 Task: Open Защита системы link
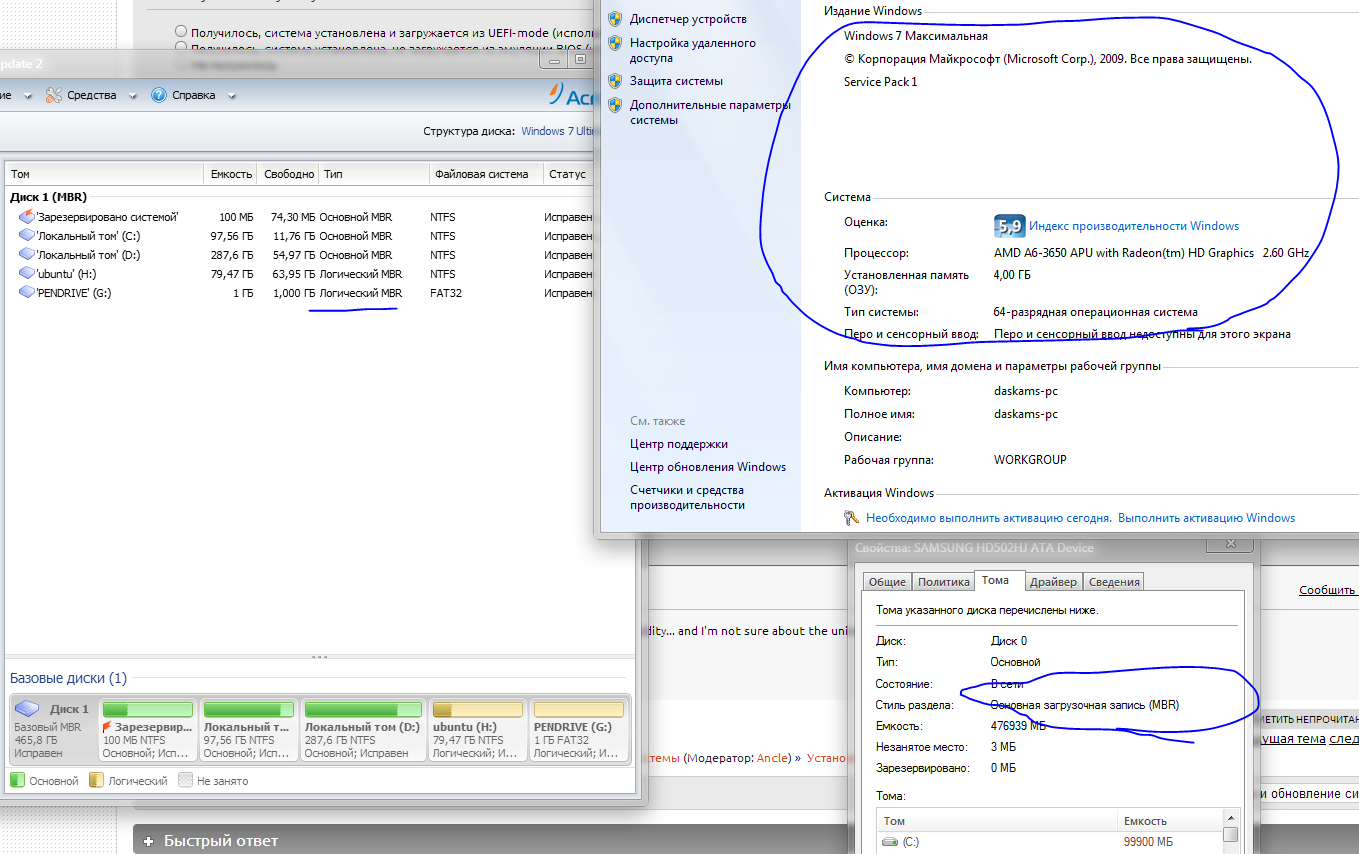(x=676, y=81)
